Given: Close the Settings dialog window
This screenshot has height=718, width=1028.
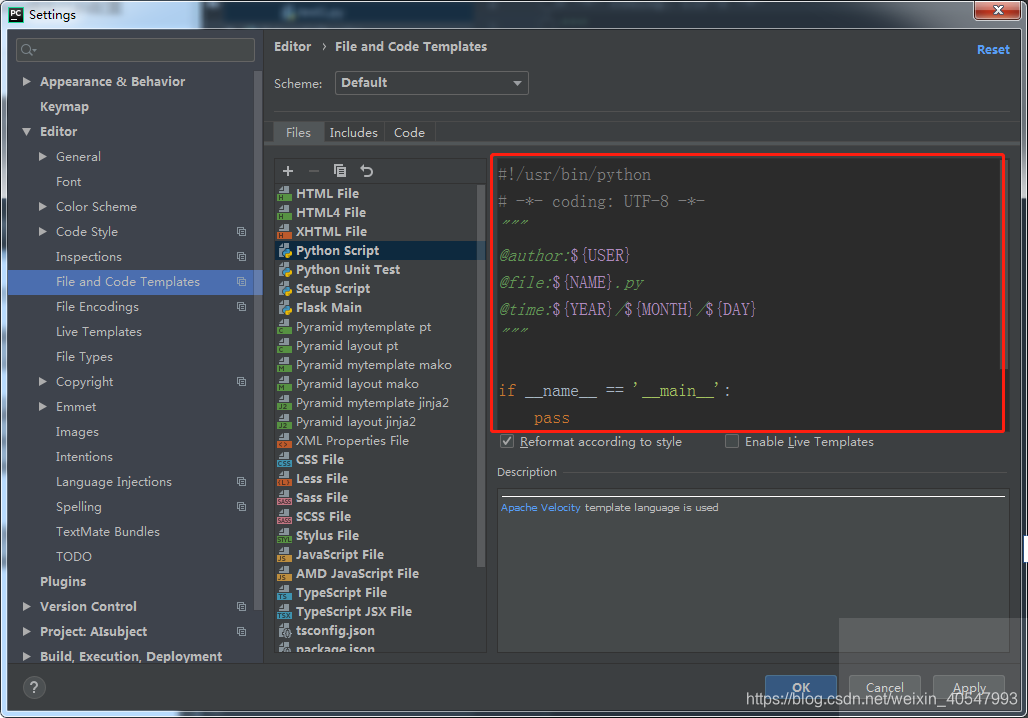Looking at the screenshot, I should pyautogui.click(x=997, y=10).
